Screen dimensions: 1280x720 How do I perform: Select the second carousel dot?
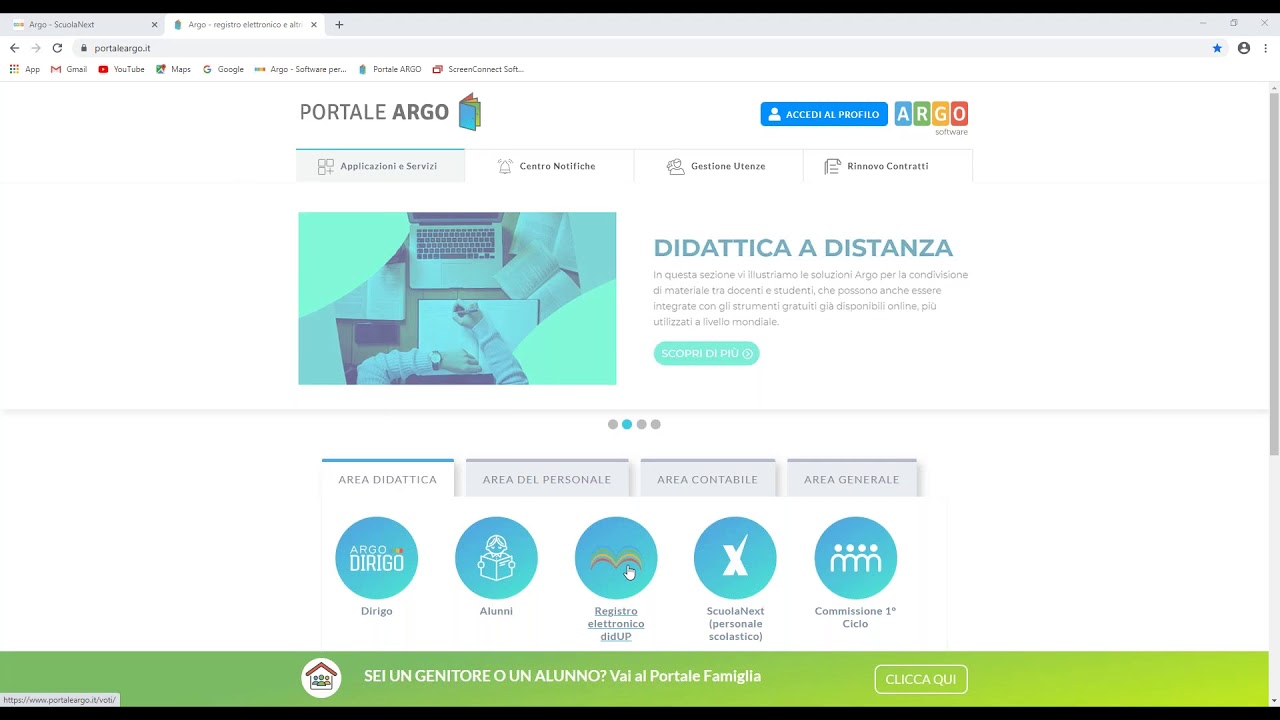[627, 424]
